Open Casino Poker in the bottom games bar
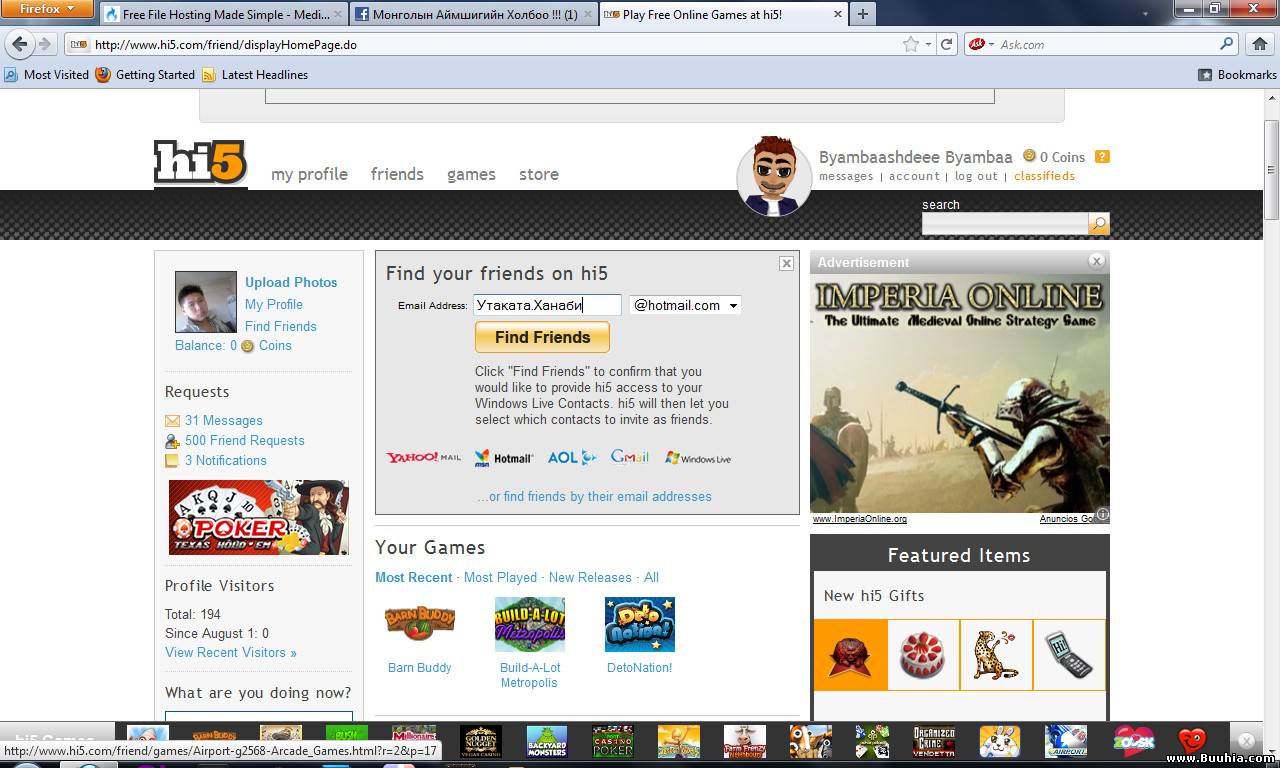 613,741
